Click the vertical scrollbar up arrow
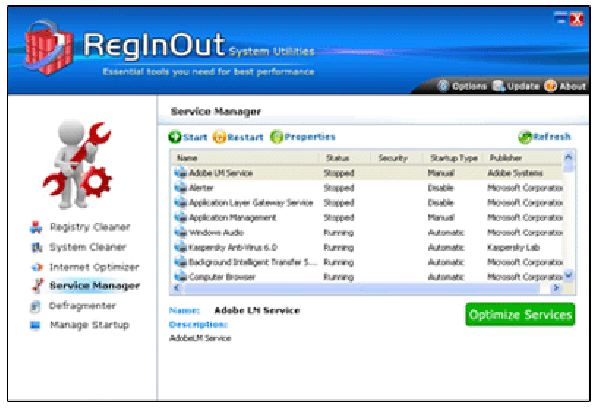This screenshot has width=600, height=413. coord(569,157)
